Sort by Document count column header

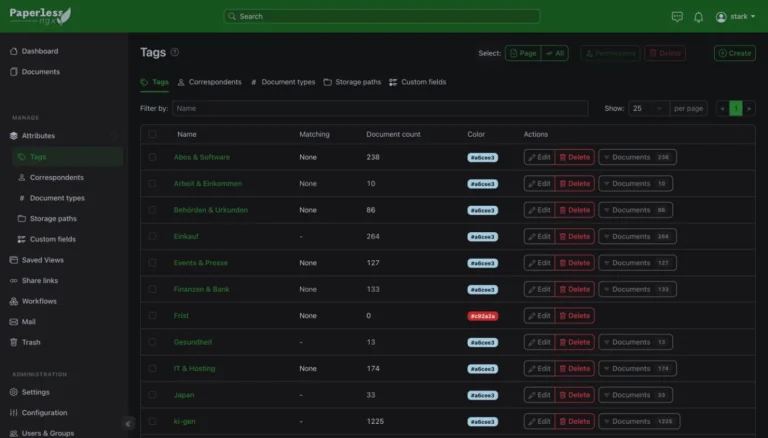[393, 134]
